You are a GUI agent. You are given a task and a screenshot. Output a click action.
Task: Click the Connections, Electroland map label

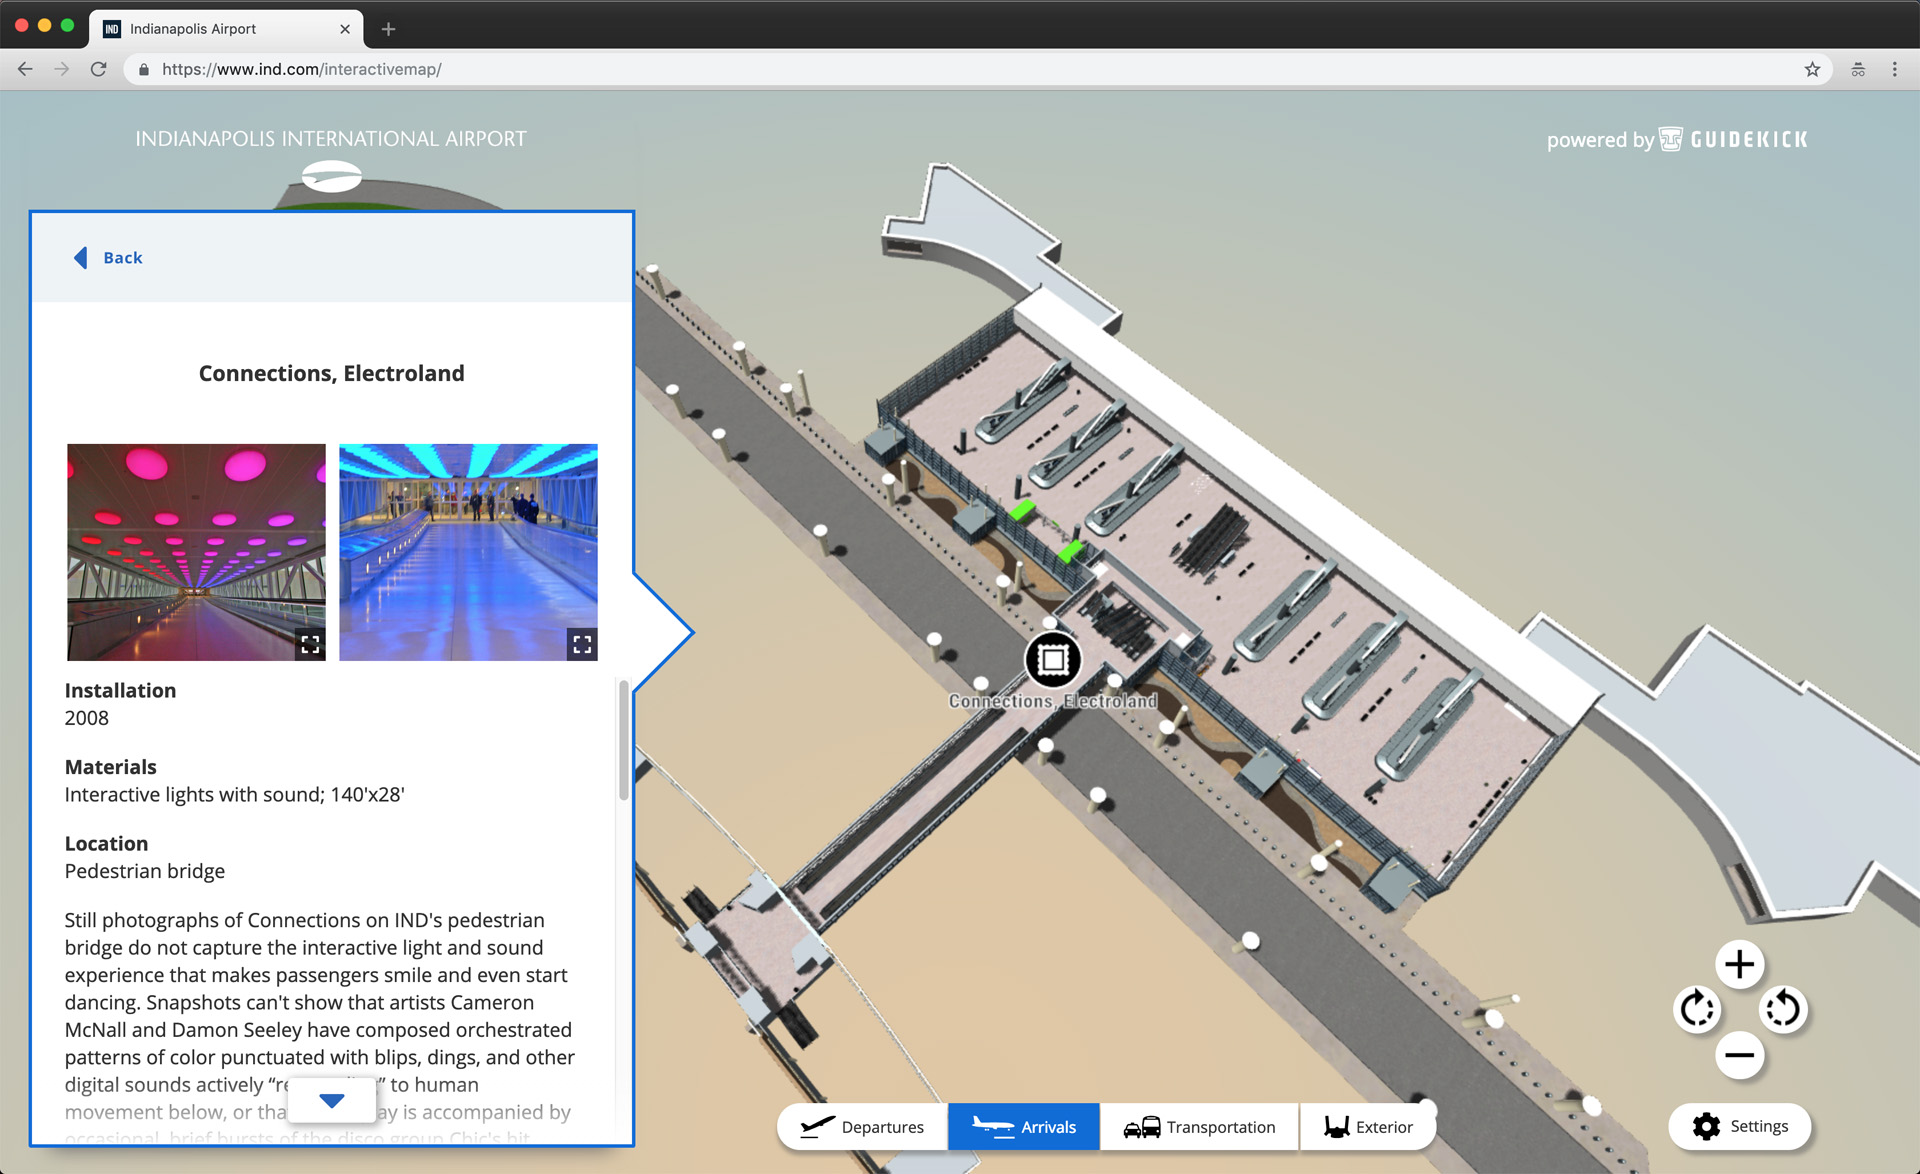(1053, 701)
